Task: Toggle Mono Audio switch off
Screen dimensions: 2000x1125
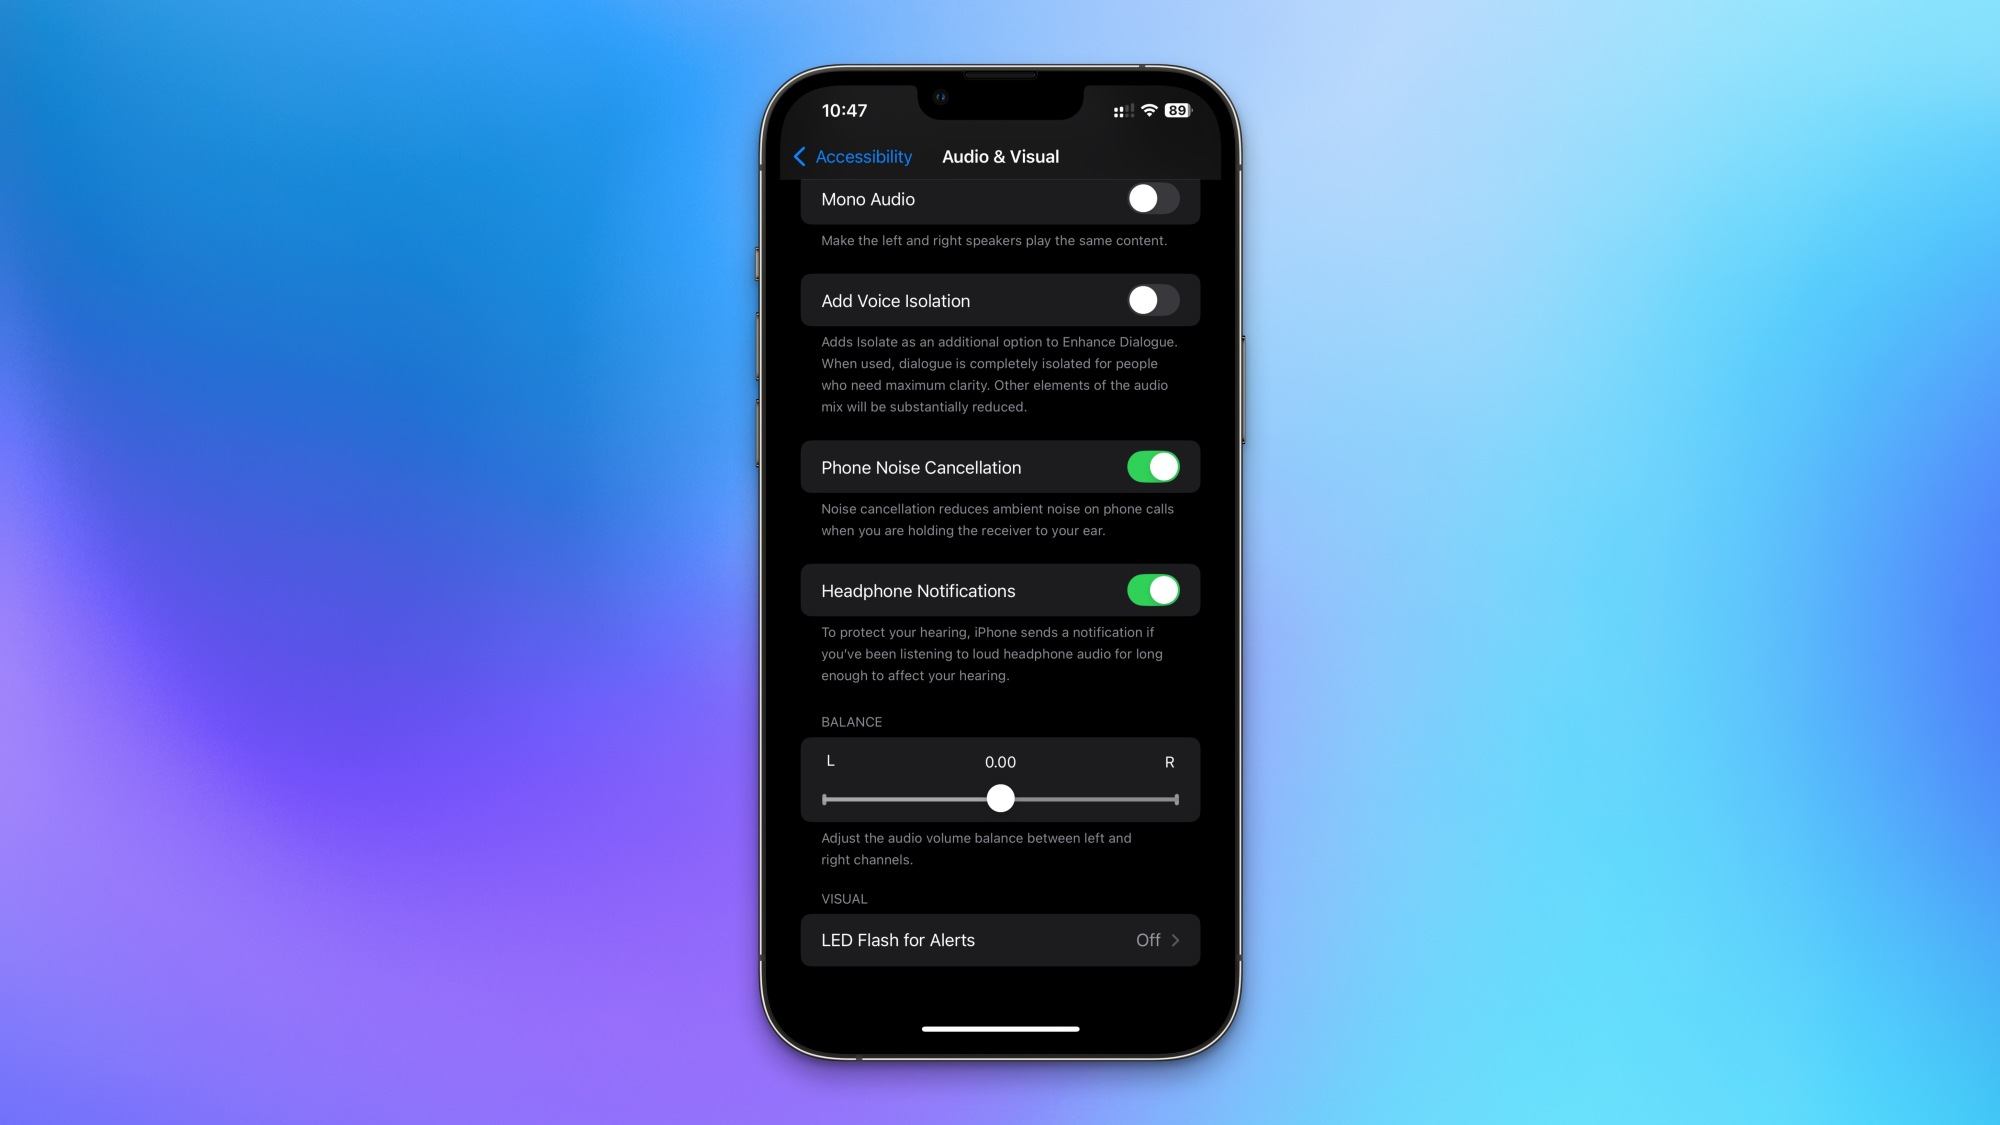Action: (1152, 199)
